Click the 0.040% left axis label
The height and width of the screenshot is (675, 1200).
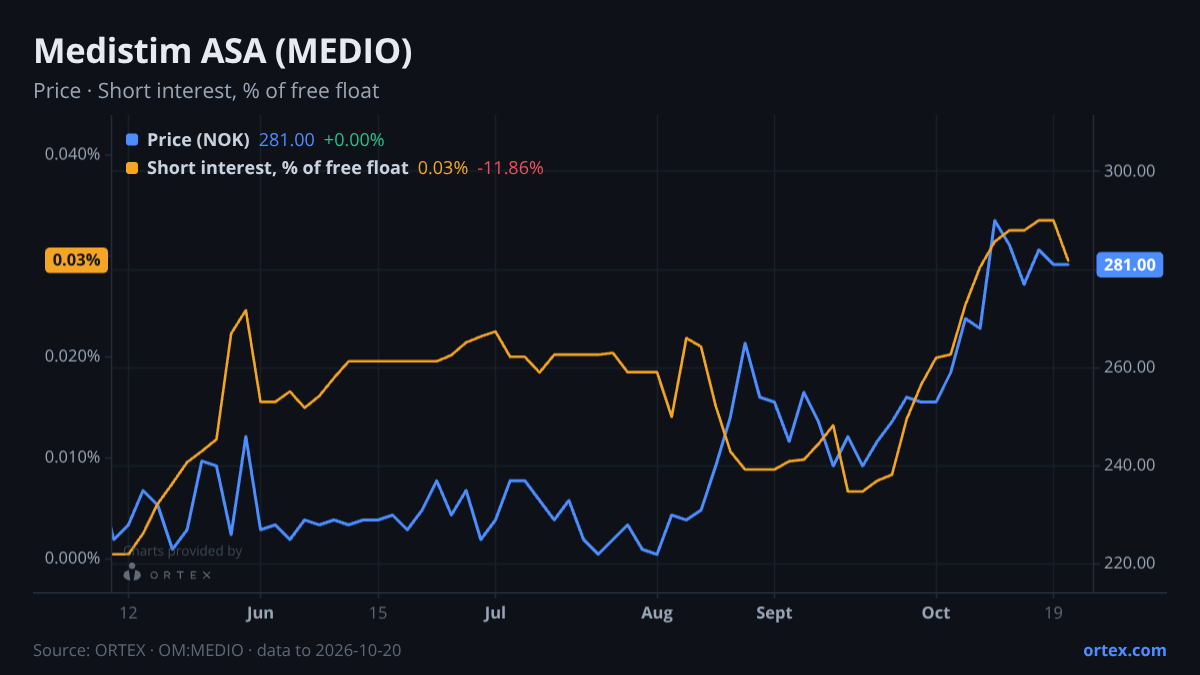(72, 154)
